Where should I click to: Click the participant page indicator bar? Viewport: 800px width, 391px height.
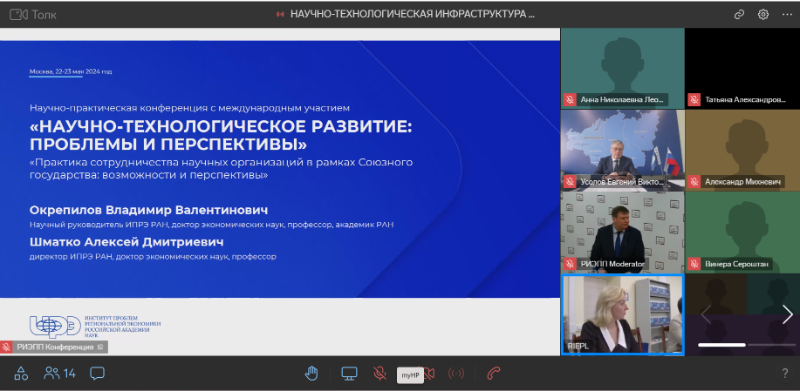click(746, 345)
